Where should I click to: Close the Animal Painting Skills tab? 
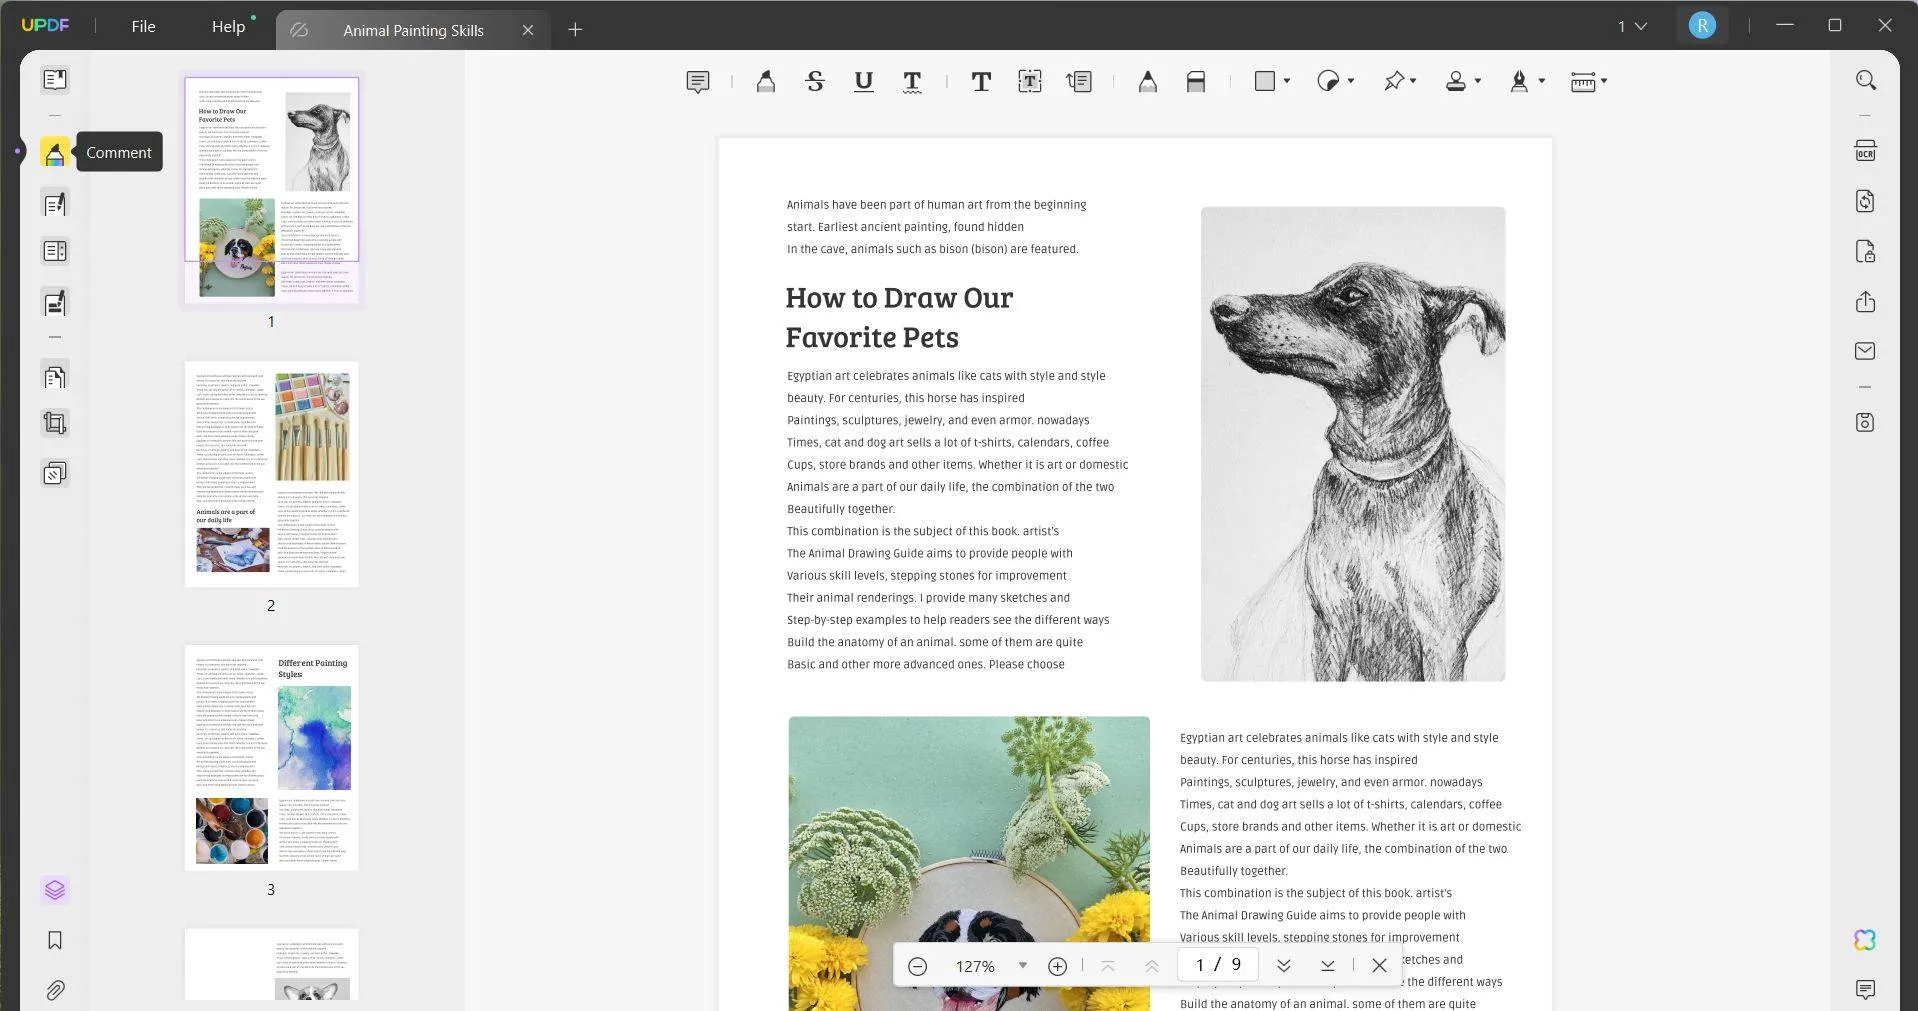tap(528, 31)
